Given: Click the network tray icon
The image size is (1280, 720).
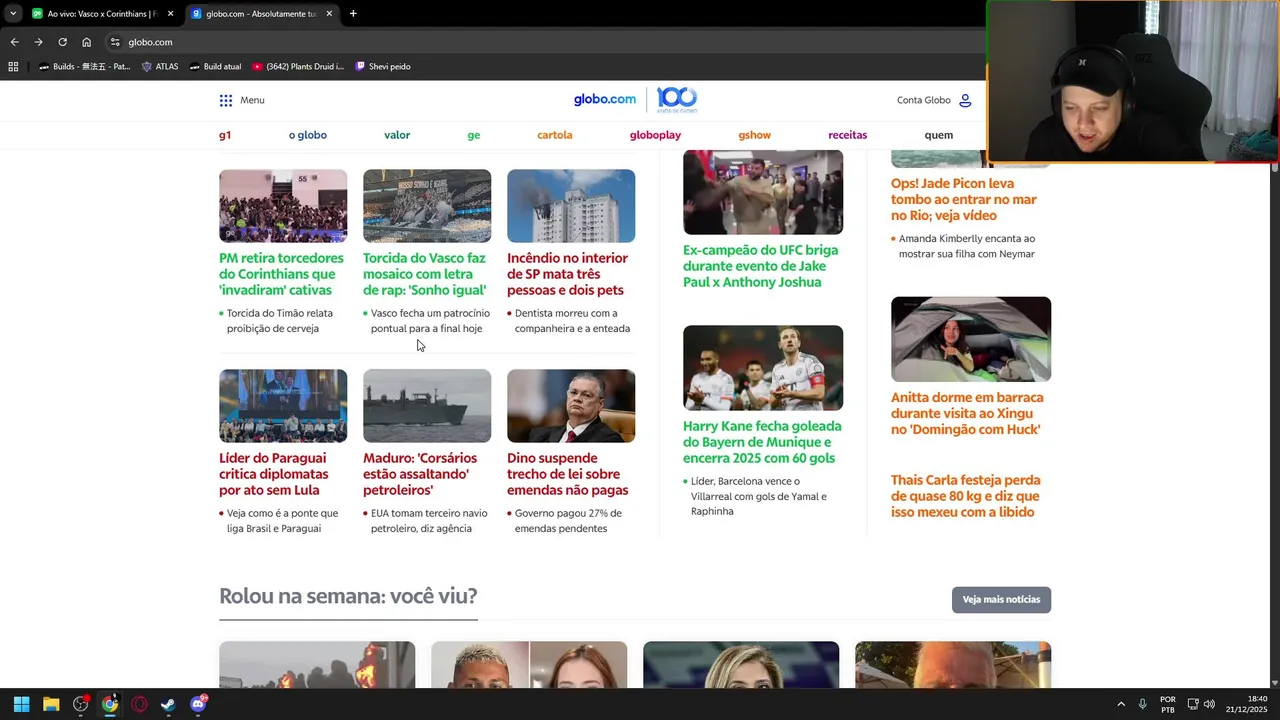Looking at the screenshot, I should [x=1193, y=704].
